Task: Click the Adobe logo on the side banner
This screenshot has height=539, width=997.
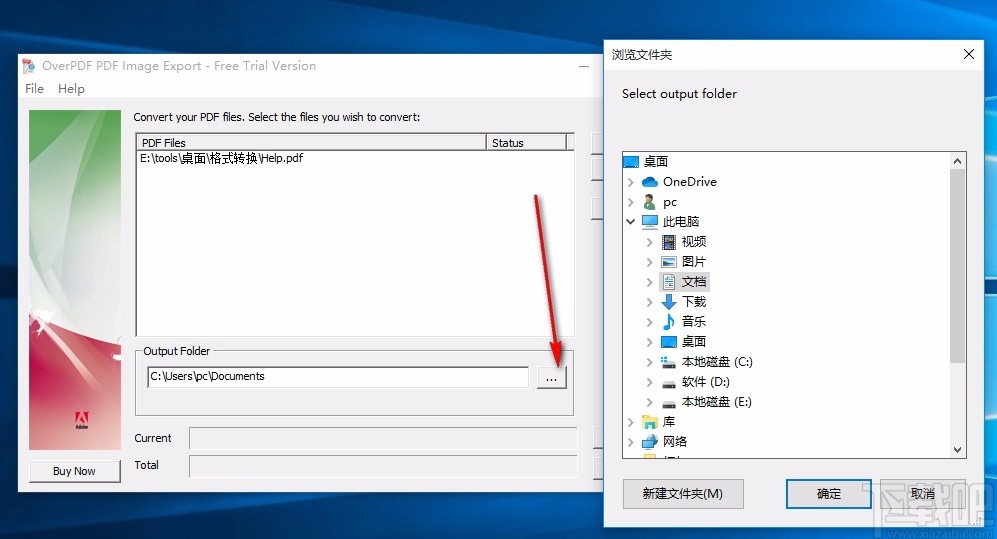Action: click(x=82, y=421)
